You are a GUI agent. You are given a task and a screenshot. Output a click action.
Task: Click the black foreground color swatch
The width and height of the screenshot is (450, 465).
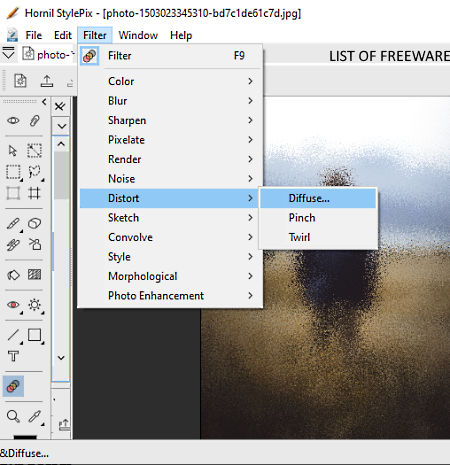[x=25, y=437]
